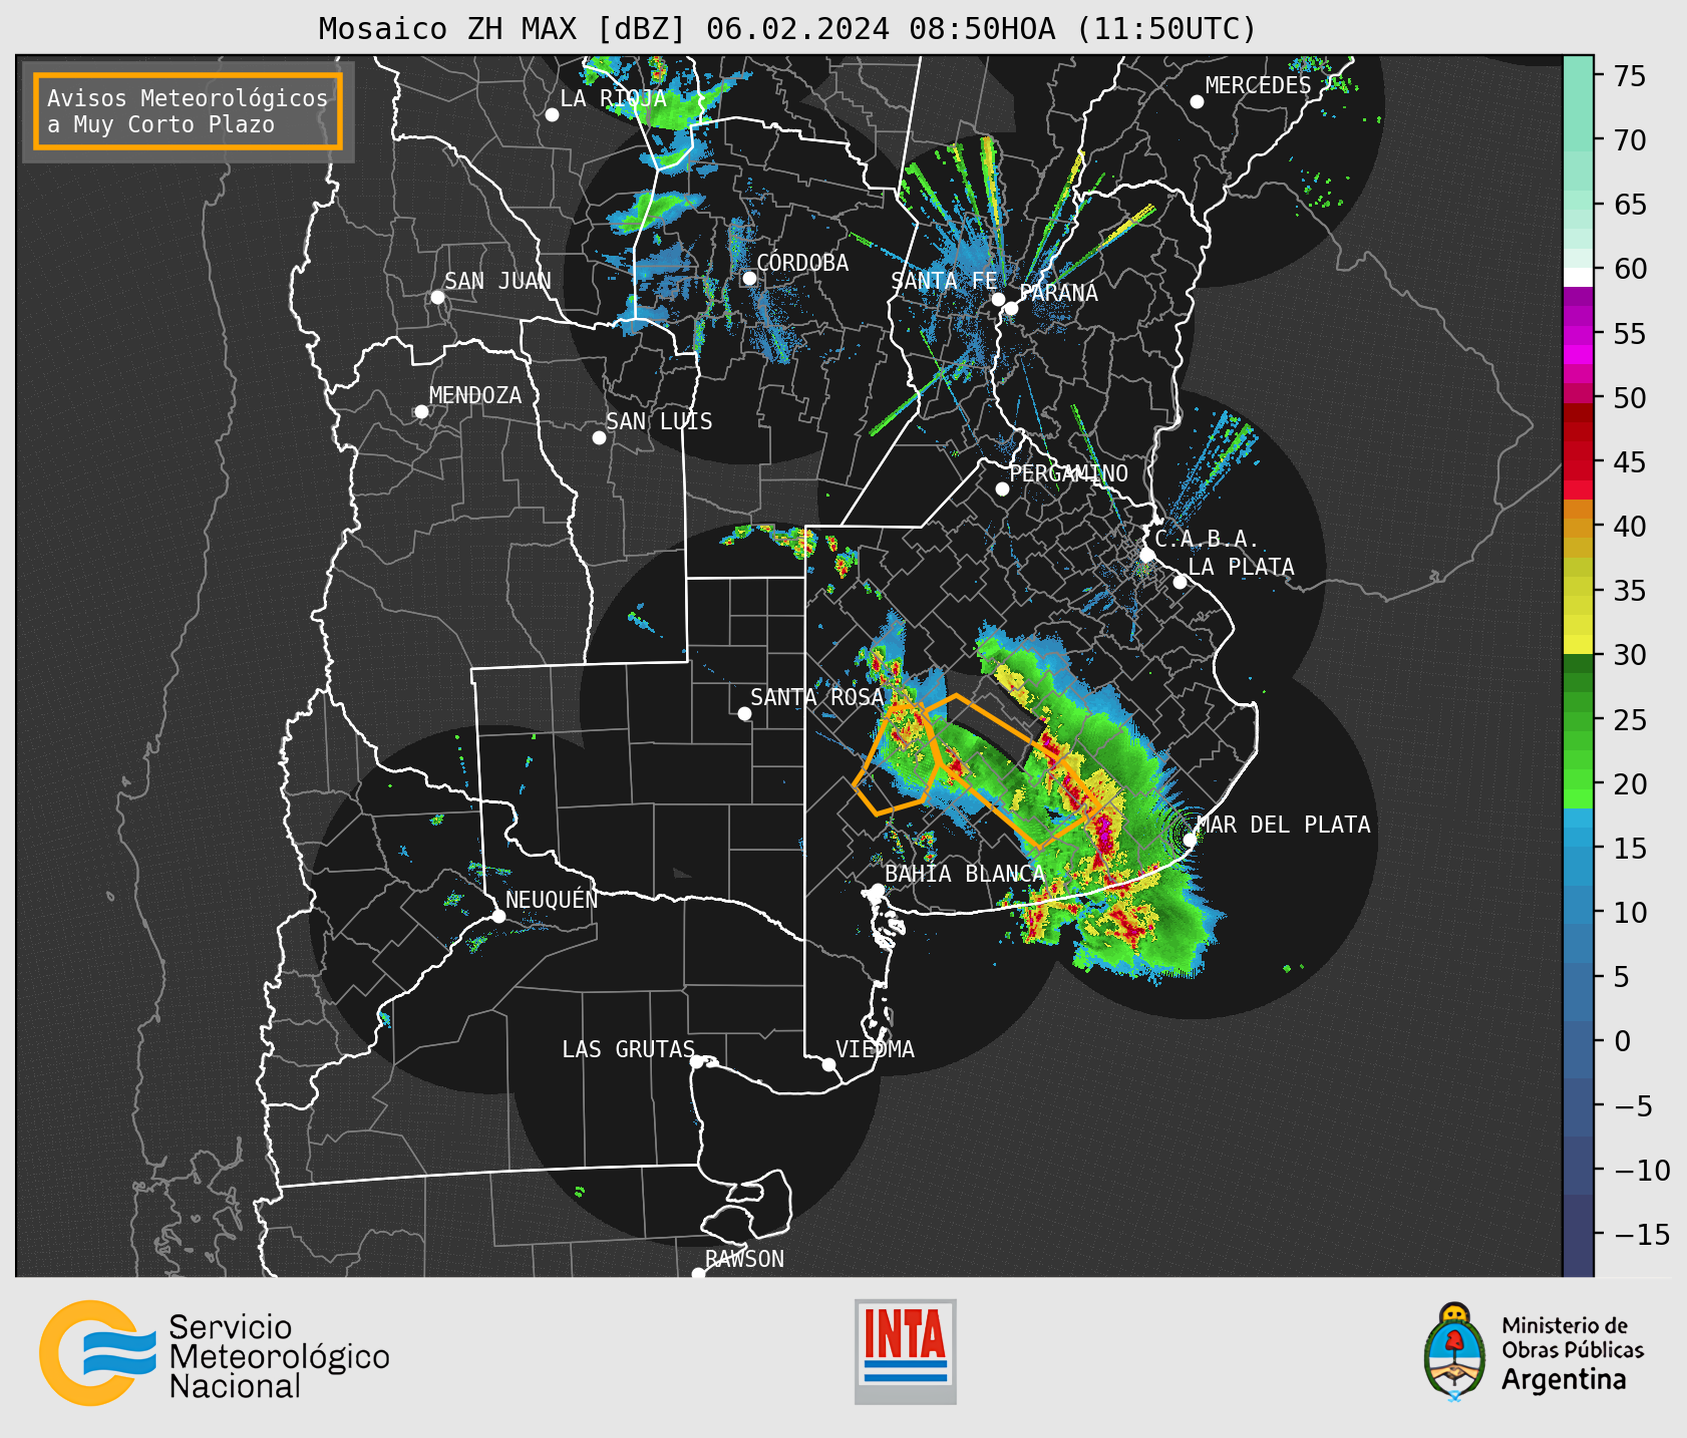Click the VIEDMA city marker dot
This screenshot has width=1687, height=1438.
[828, 1064]
